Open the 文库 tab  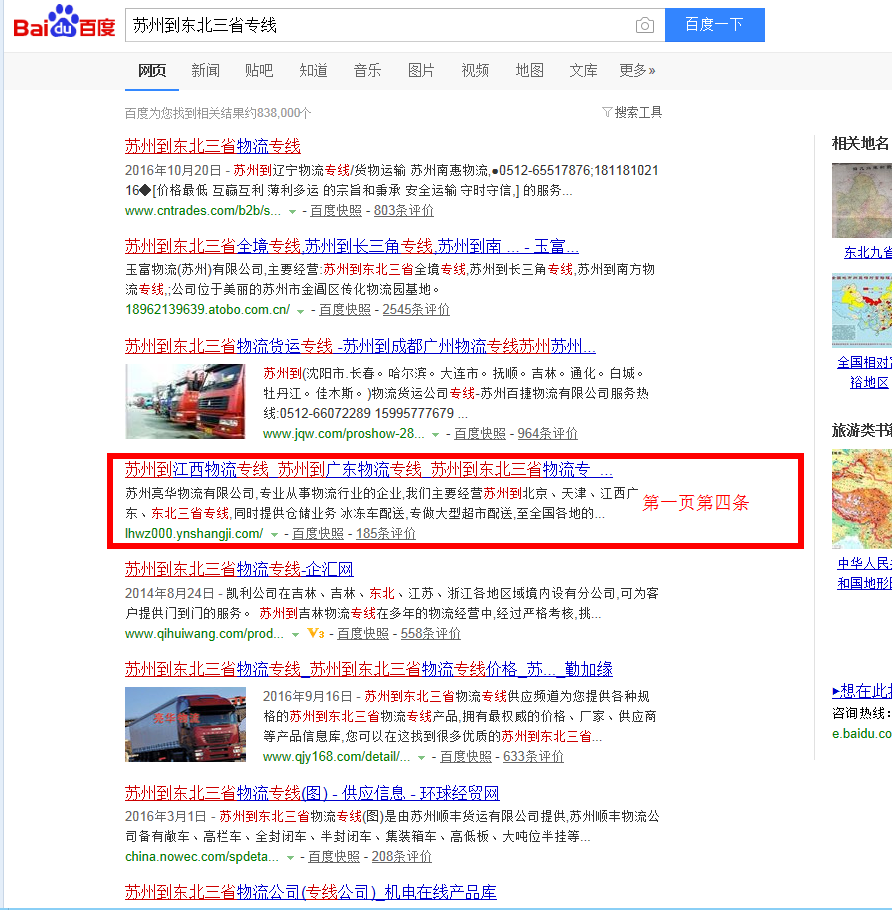coord(583,71)
